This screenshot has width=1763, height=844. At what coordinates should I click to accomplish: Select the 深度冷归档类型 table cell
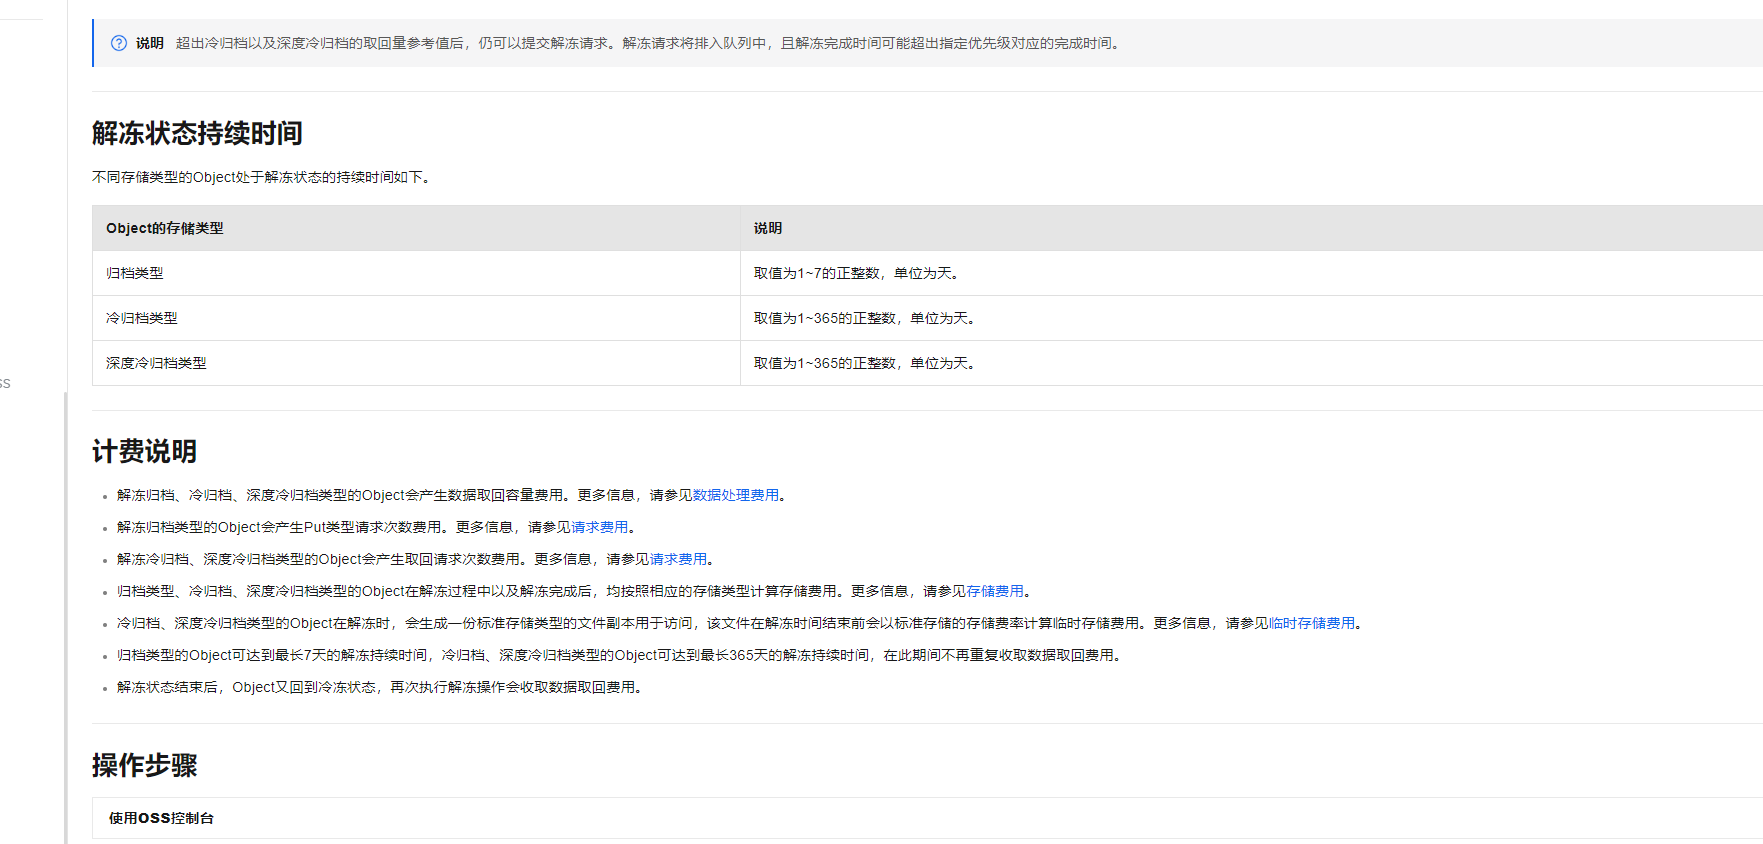[x=416, y=363]
